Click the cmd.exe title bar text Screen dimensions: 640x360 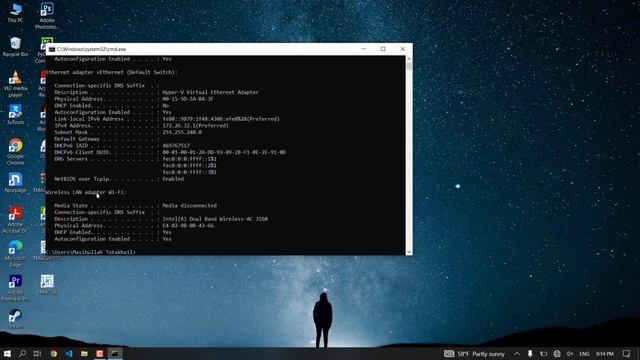(x=91, y=49)
